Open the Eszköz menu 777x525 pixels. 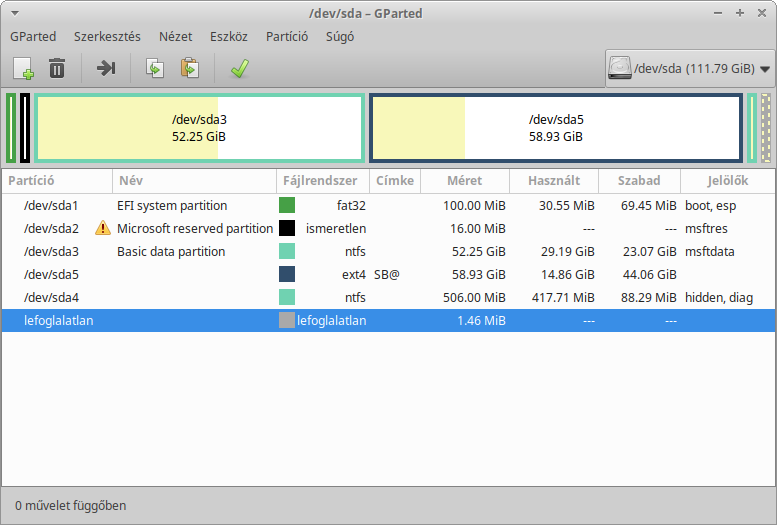[228, 37]
